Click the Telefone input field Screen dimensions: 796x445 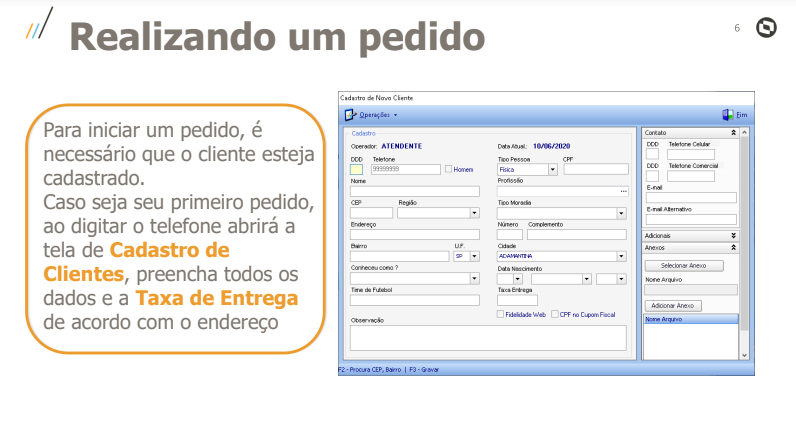(406, 169)
